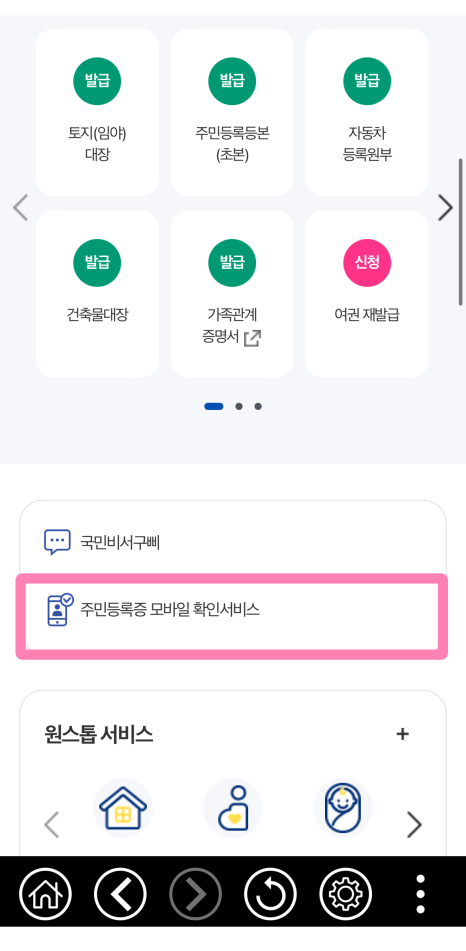Open the three-dot more options menu
Image resolution: width=466 pixels, height=951 pixels.
420,894
